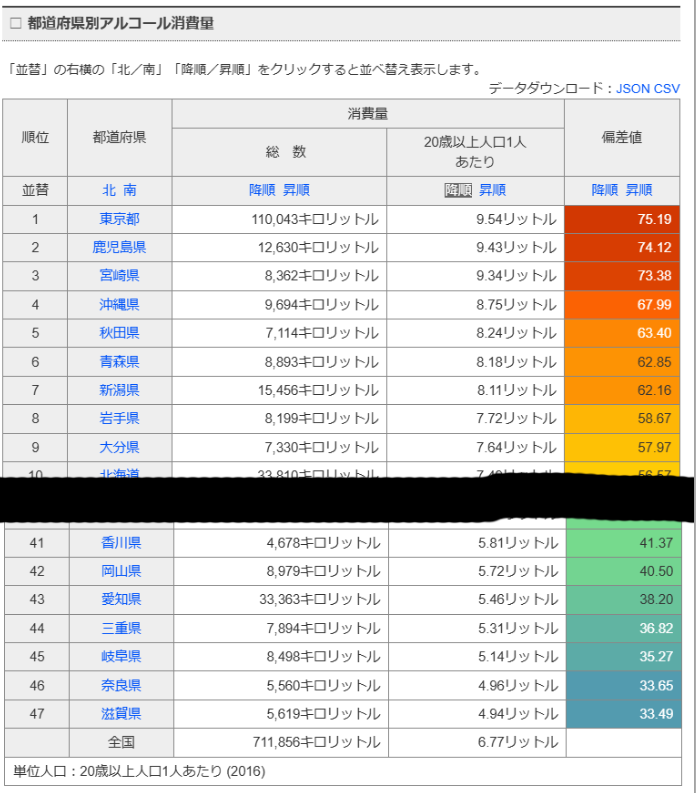Viewport: 696px width, 793px height.
Task: Sort prefectures from north using 北
Action: [108, 190]
